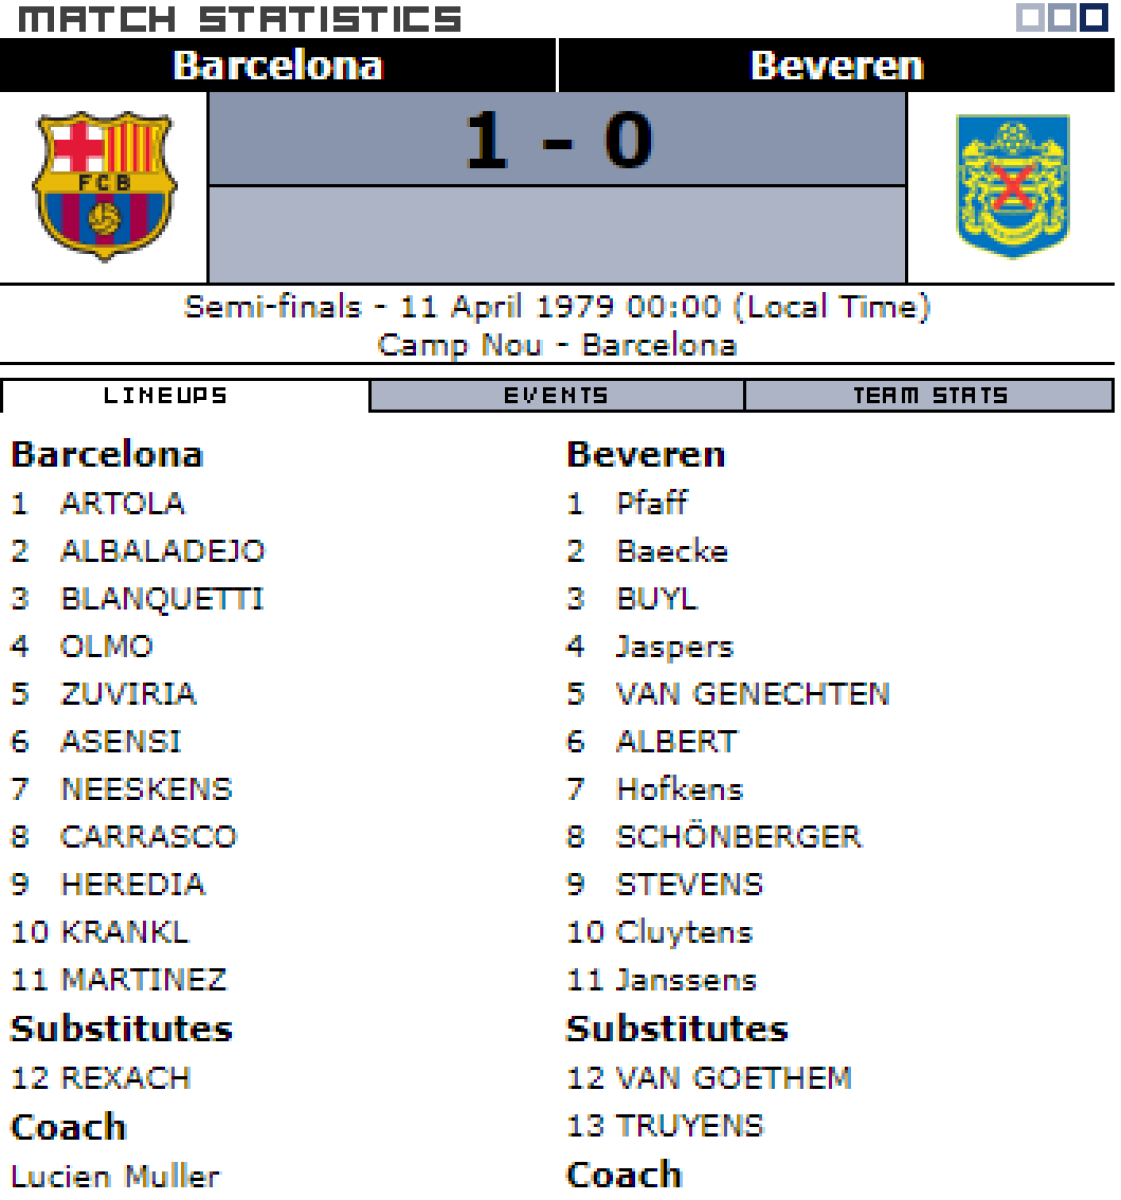Click Beveren substitute Van Goethem
Screen dimensions: 1121x1200
[733, 1078]
